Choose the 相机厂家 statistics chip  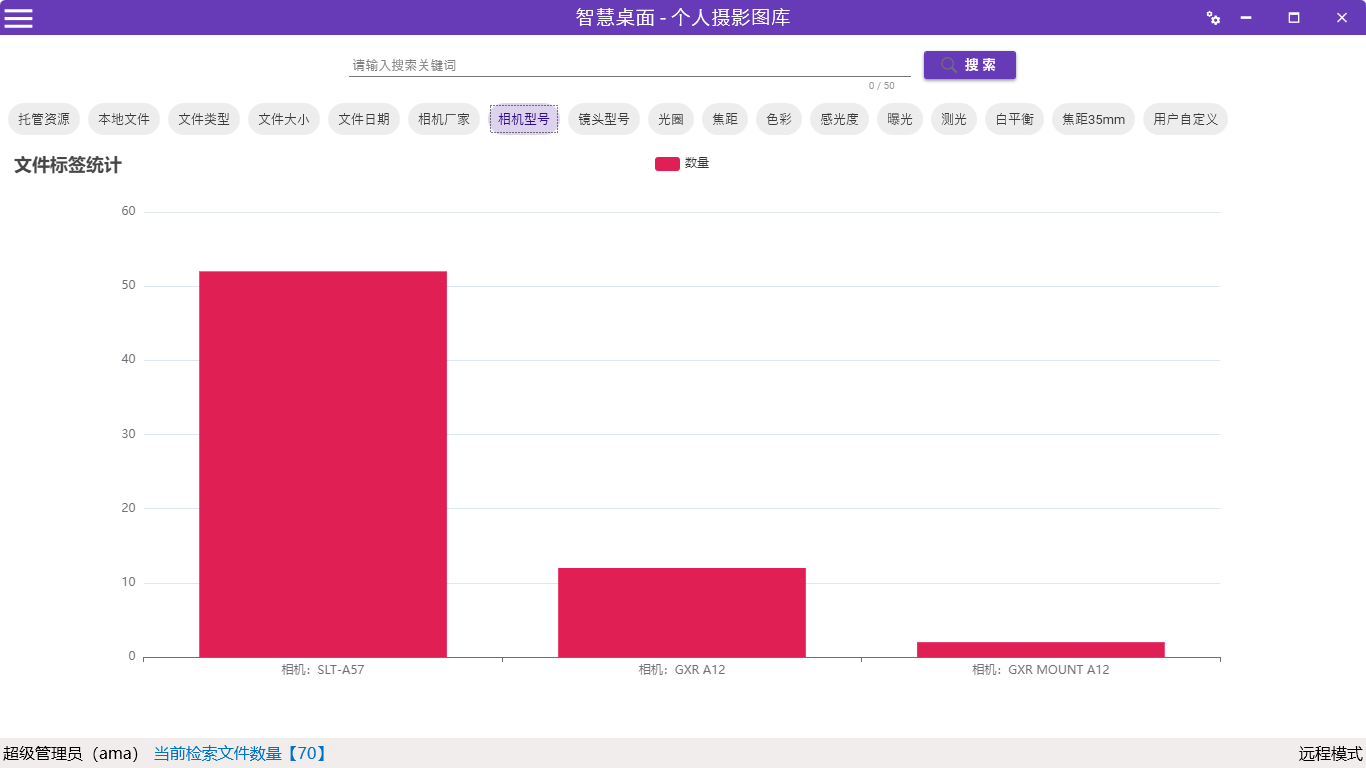point(444,119)
